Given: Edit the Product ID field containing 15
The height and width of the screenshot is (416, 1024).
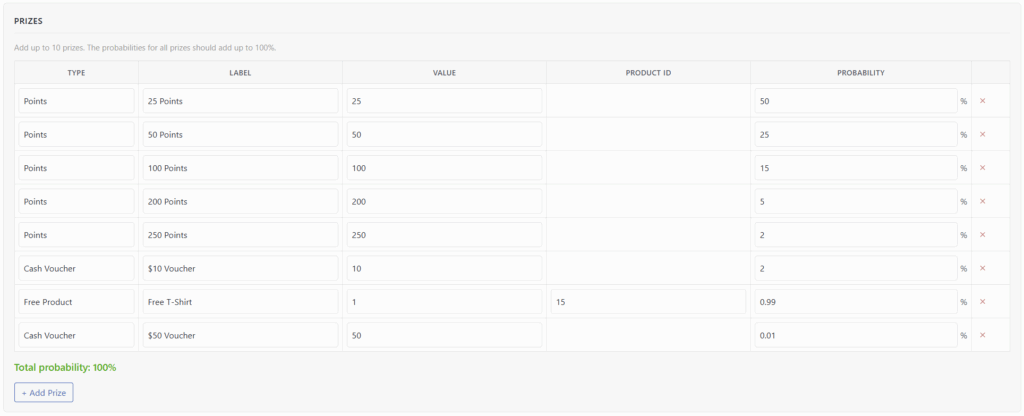Looking at the screenshot, I should click(648, 302).
